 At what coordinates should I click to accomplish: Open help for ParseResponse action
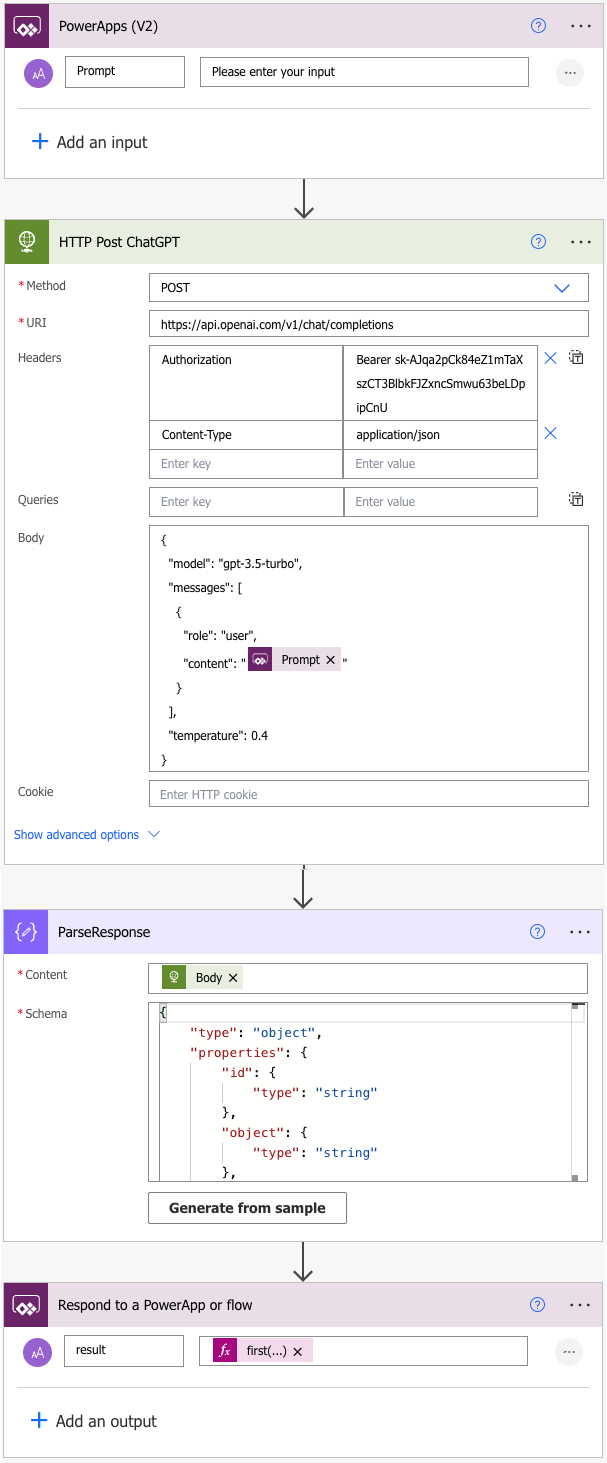click(538, 932)
